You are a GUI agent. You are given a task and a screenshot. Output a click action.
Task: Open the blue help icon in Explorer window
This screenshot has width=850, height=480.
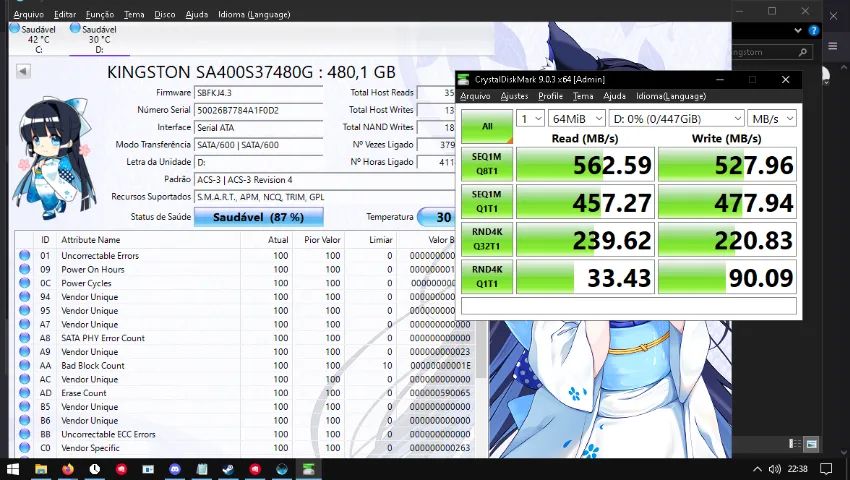tap(814, 31)
